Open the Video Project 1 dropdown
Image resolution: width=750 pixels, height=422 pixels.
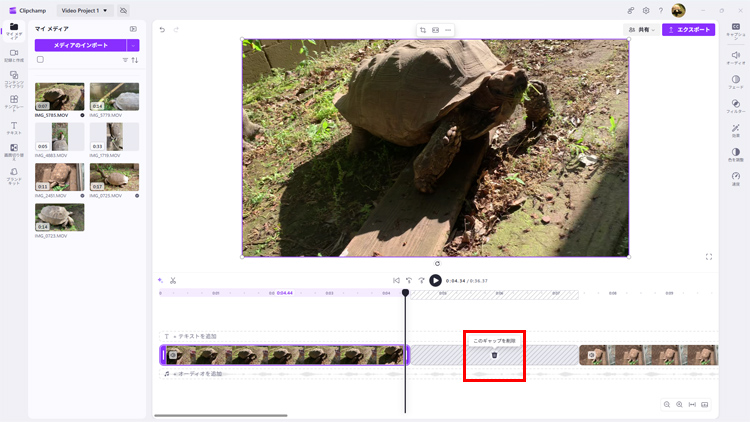[x=85, y=11]
